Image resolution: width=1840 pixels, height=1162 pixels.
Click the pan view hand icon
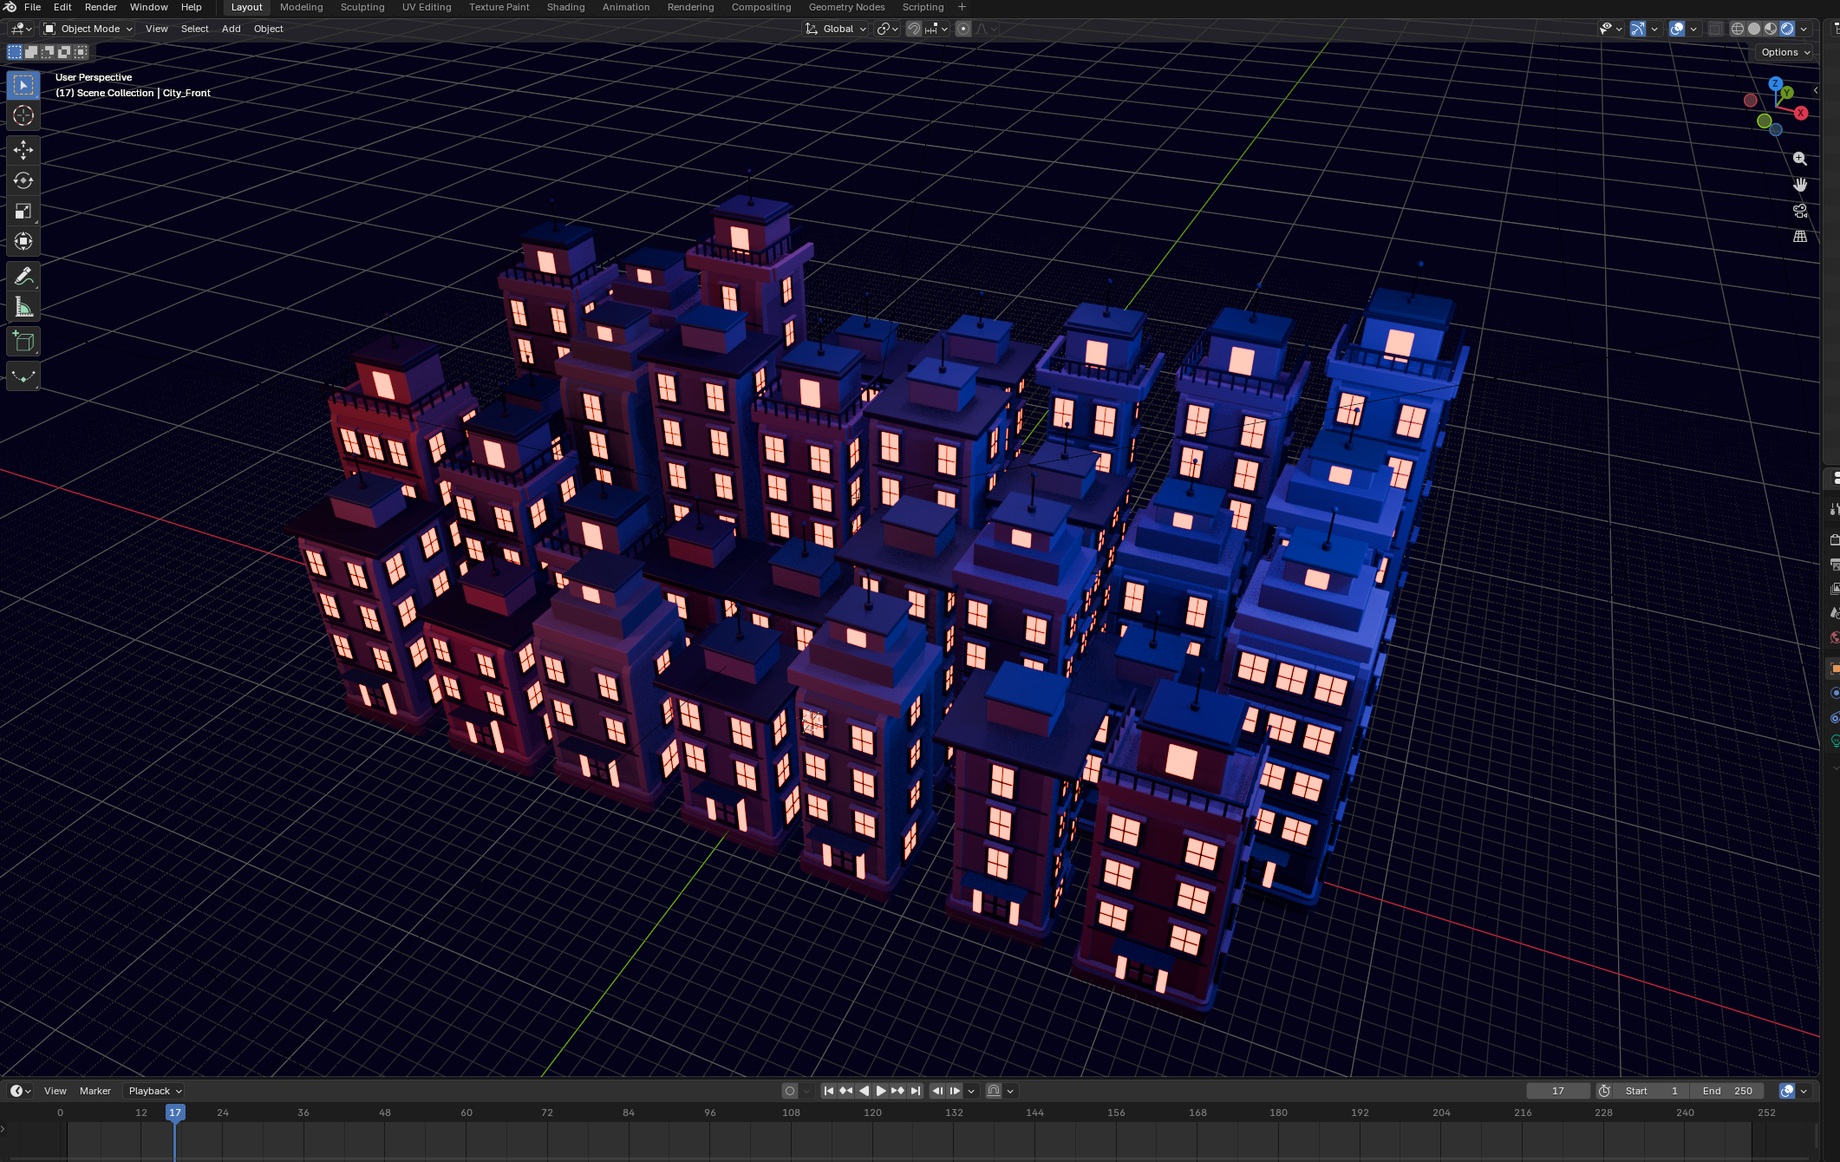[x=1800, y=185]
